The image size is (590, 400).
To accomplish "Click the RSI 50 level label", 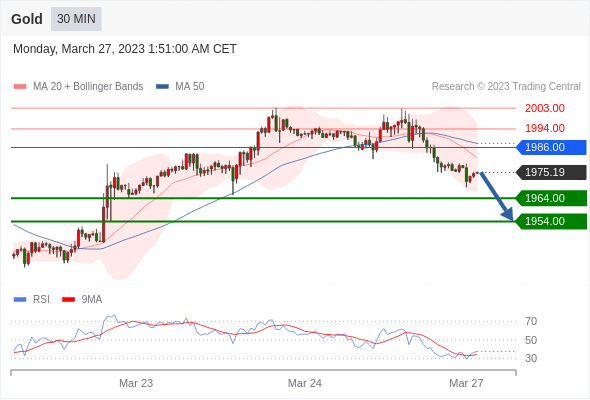I will coord(531,340).
